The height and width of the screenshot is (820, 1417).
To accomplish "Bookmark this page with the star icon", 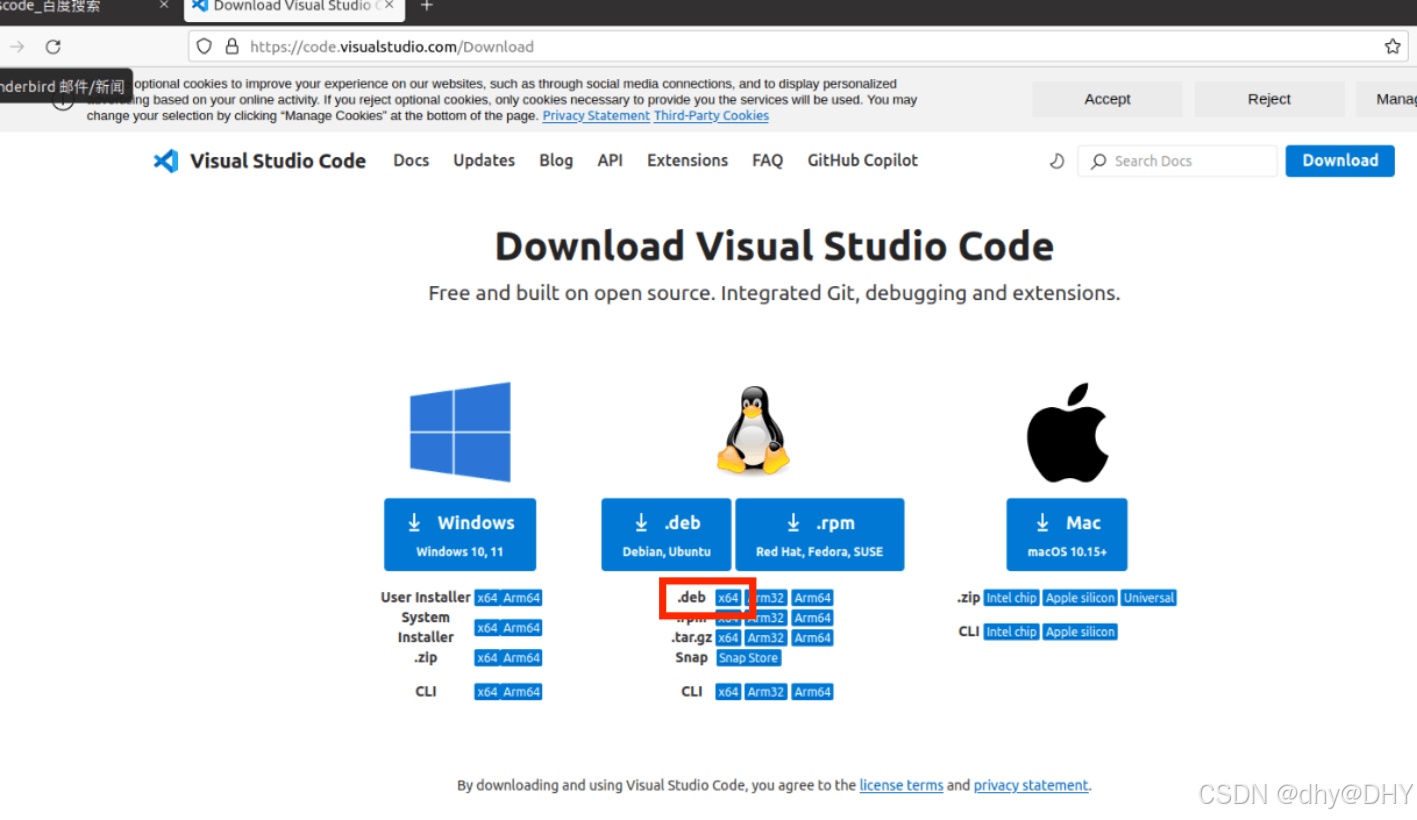I will (x=1392, y=46).
